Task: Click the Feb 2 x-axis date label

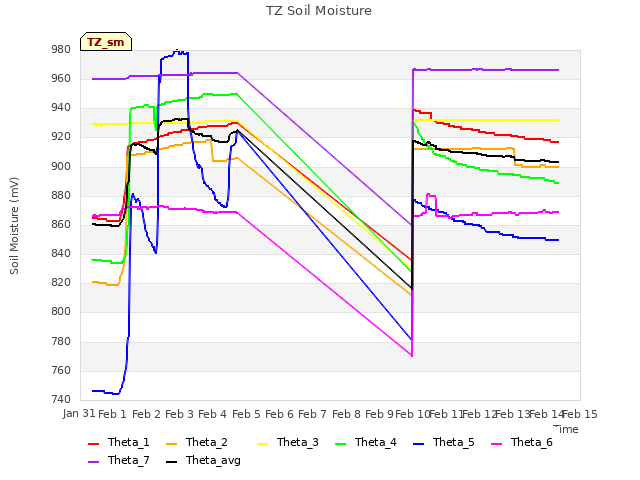Action: point(146,414)
